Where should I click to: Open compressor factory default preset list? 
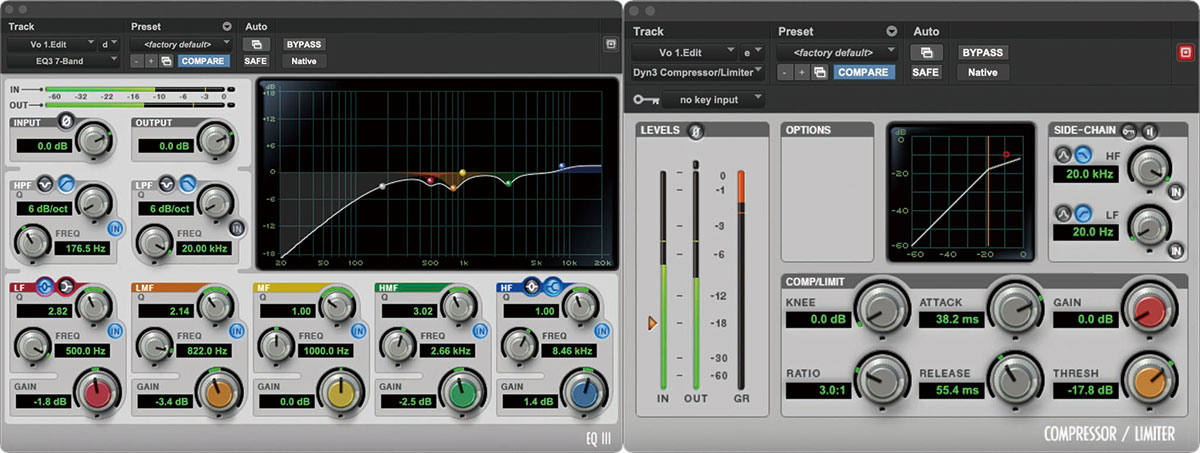tap(837, 52)
